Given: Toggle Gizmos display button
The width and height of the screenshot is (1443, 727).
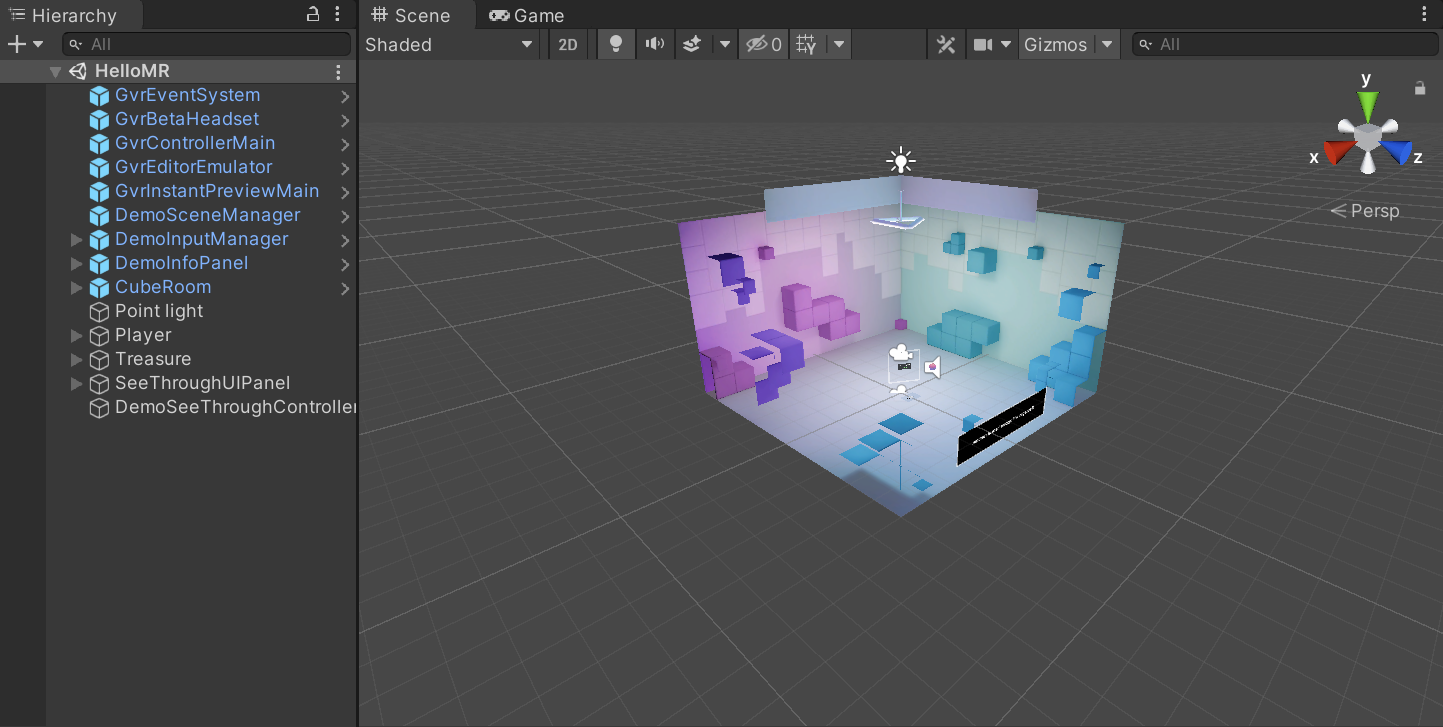Looking at the screenshot, I should point(1056,45).
